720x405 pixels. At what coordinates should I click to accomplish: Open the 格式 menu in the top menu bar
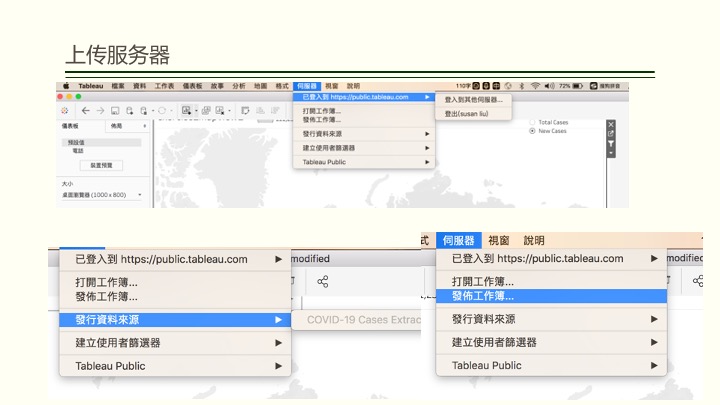[x=282, y=86]
